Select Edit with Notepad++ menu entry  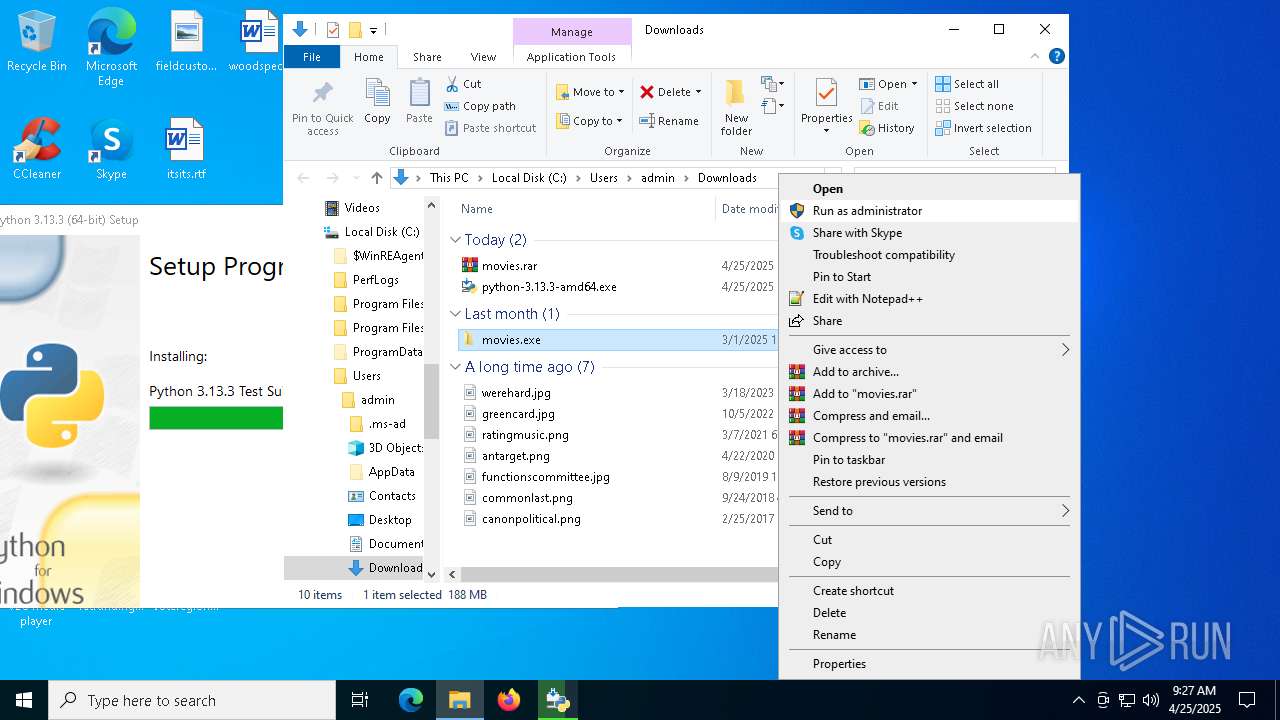coord(929,299)
